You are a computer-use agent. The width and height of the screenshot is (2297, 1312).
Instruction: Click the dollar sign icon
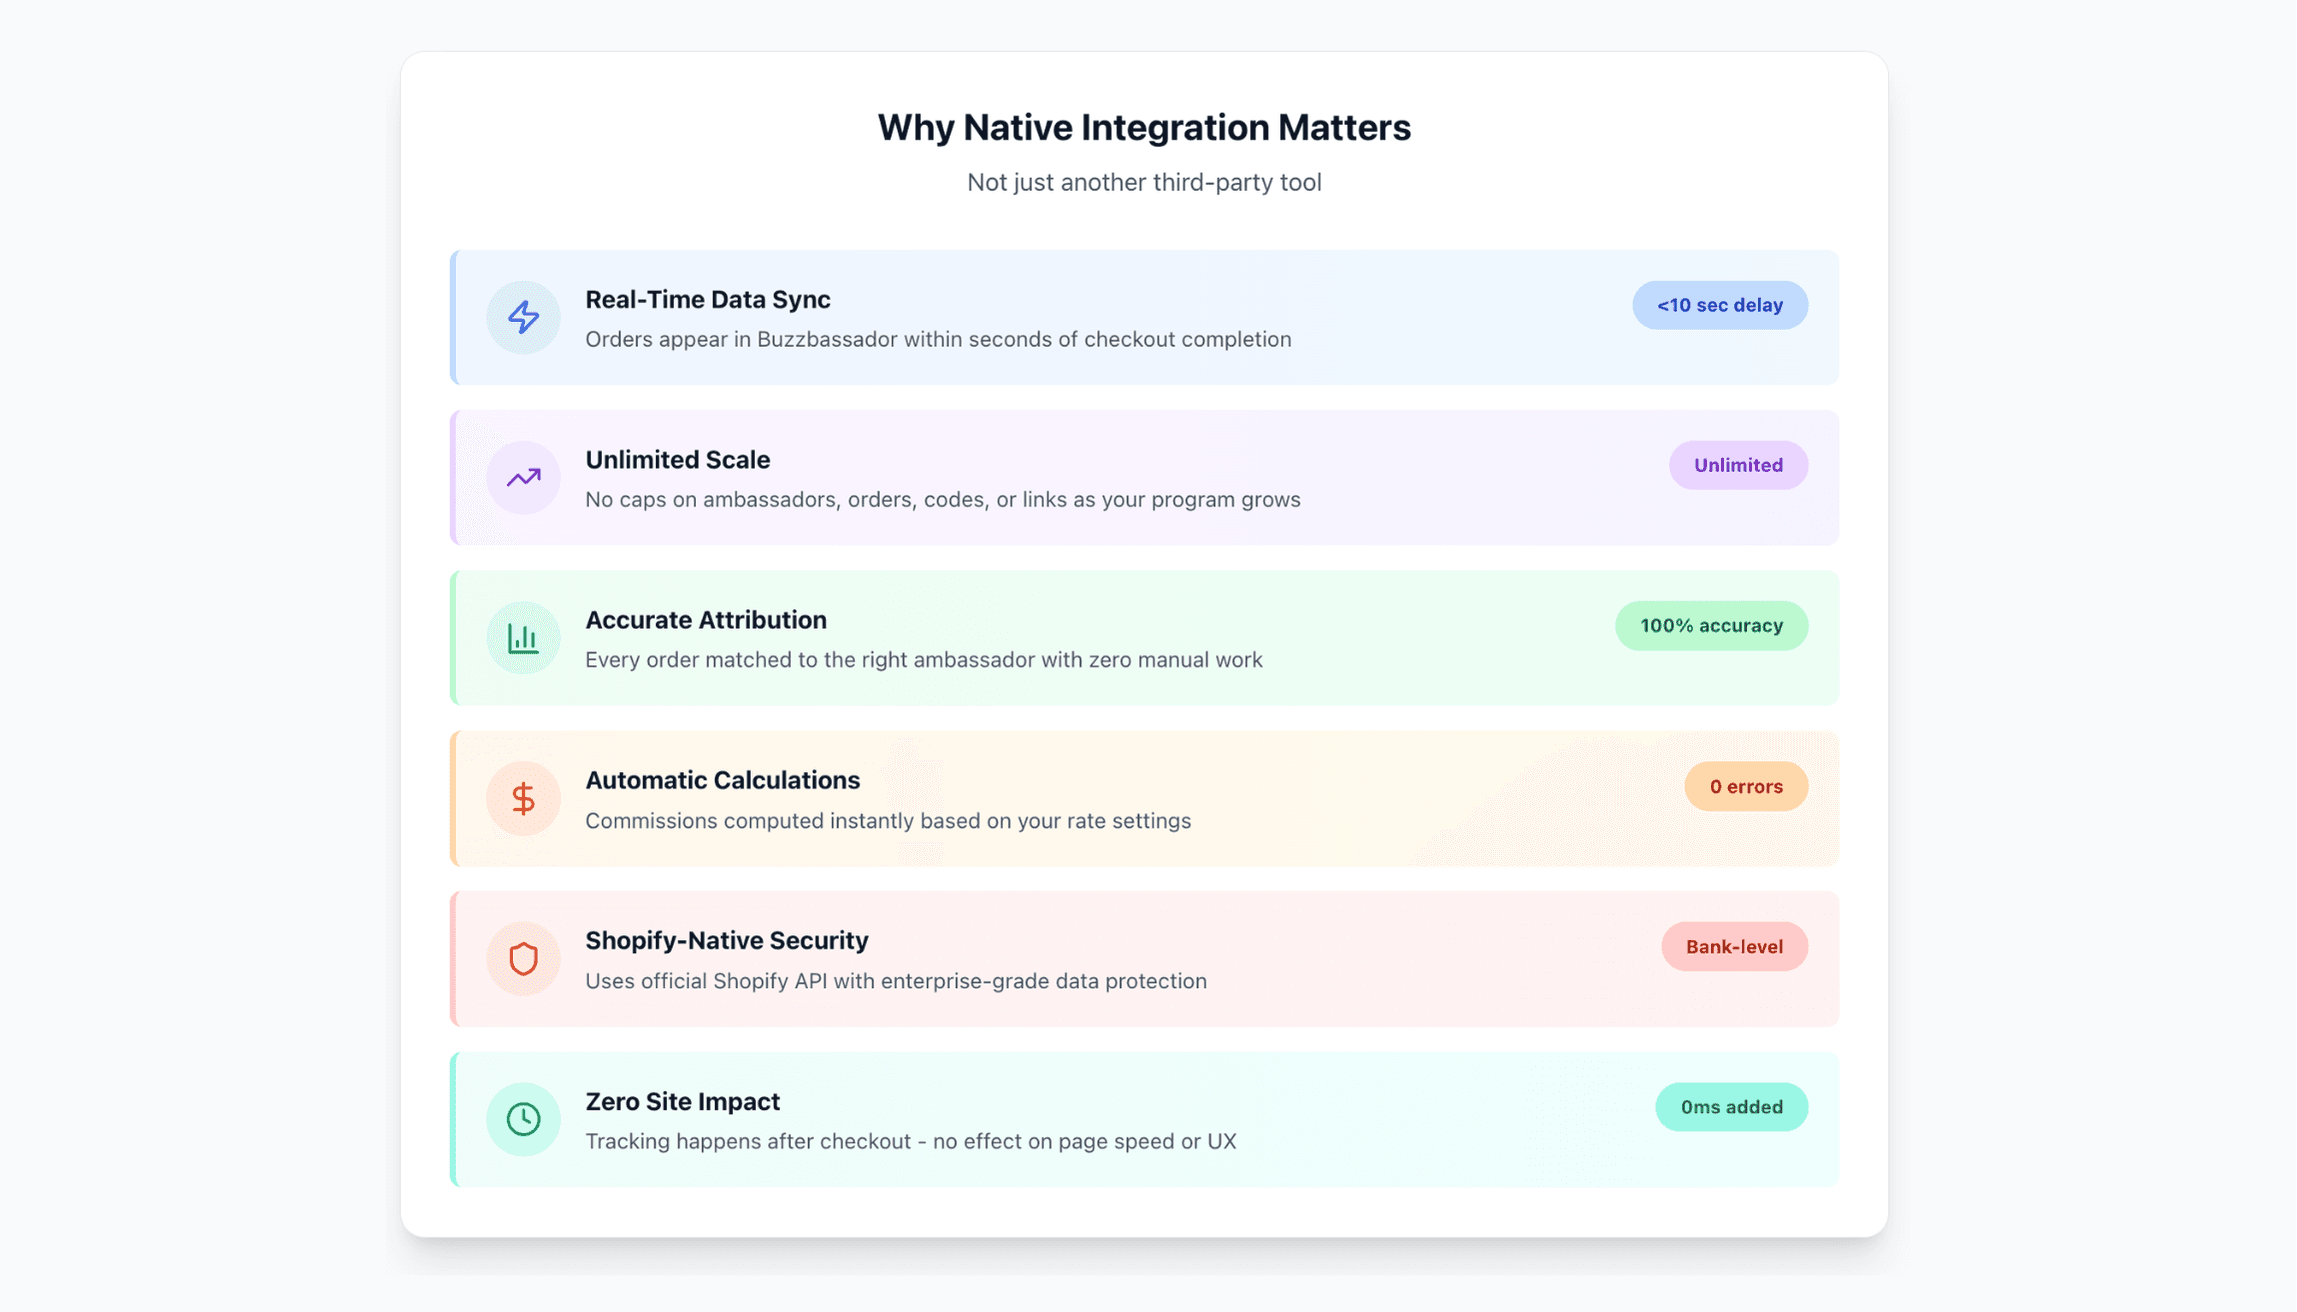(523, 798)
